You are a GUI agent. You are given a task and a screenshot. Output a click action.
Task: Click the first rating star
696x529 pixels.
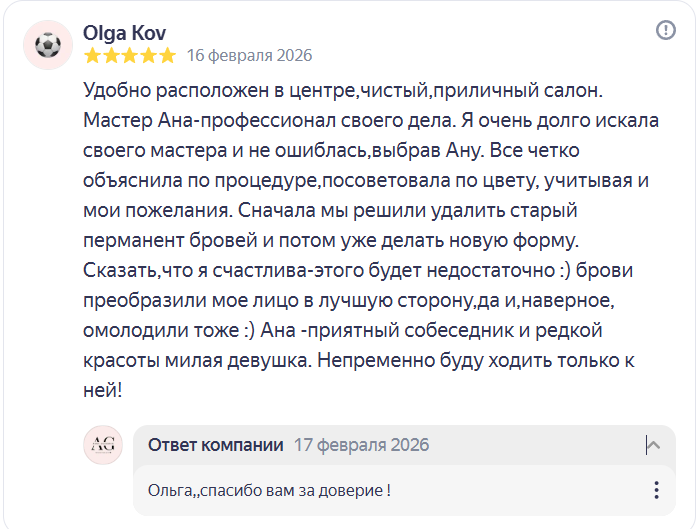coord(93,55)
